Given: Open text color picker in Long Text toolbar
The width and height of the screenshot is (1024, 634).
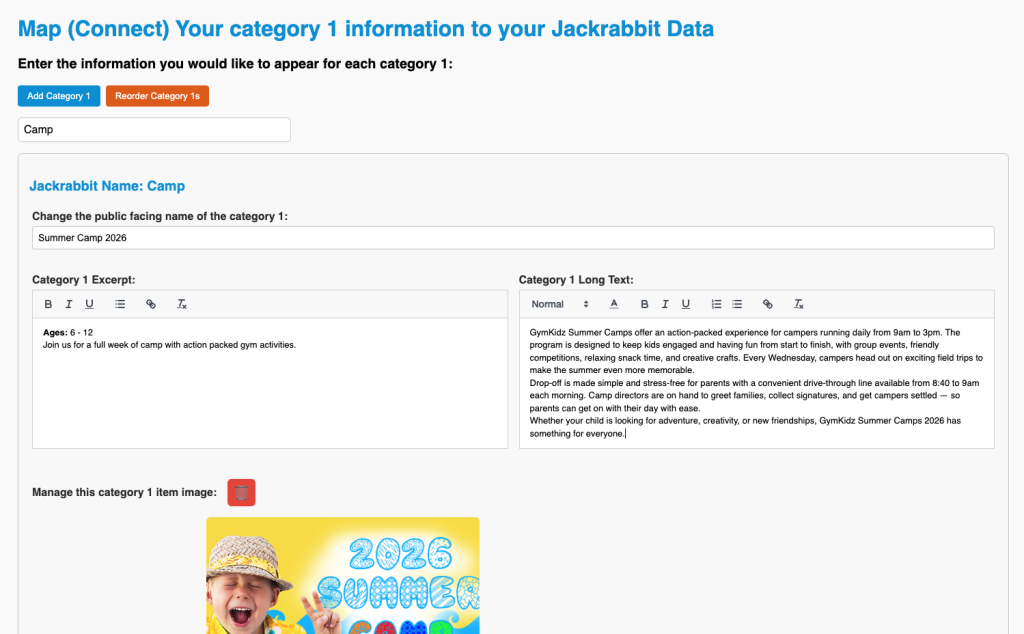Looking at the screenshot, I should coord(614,304).
